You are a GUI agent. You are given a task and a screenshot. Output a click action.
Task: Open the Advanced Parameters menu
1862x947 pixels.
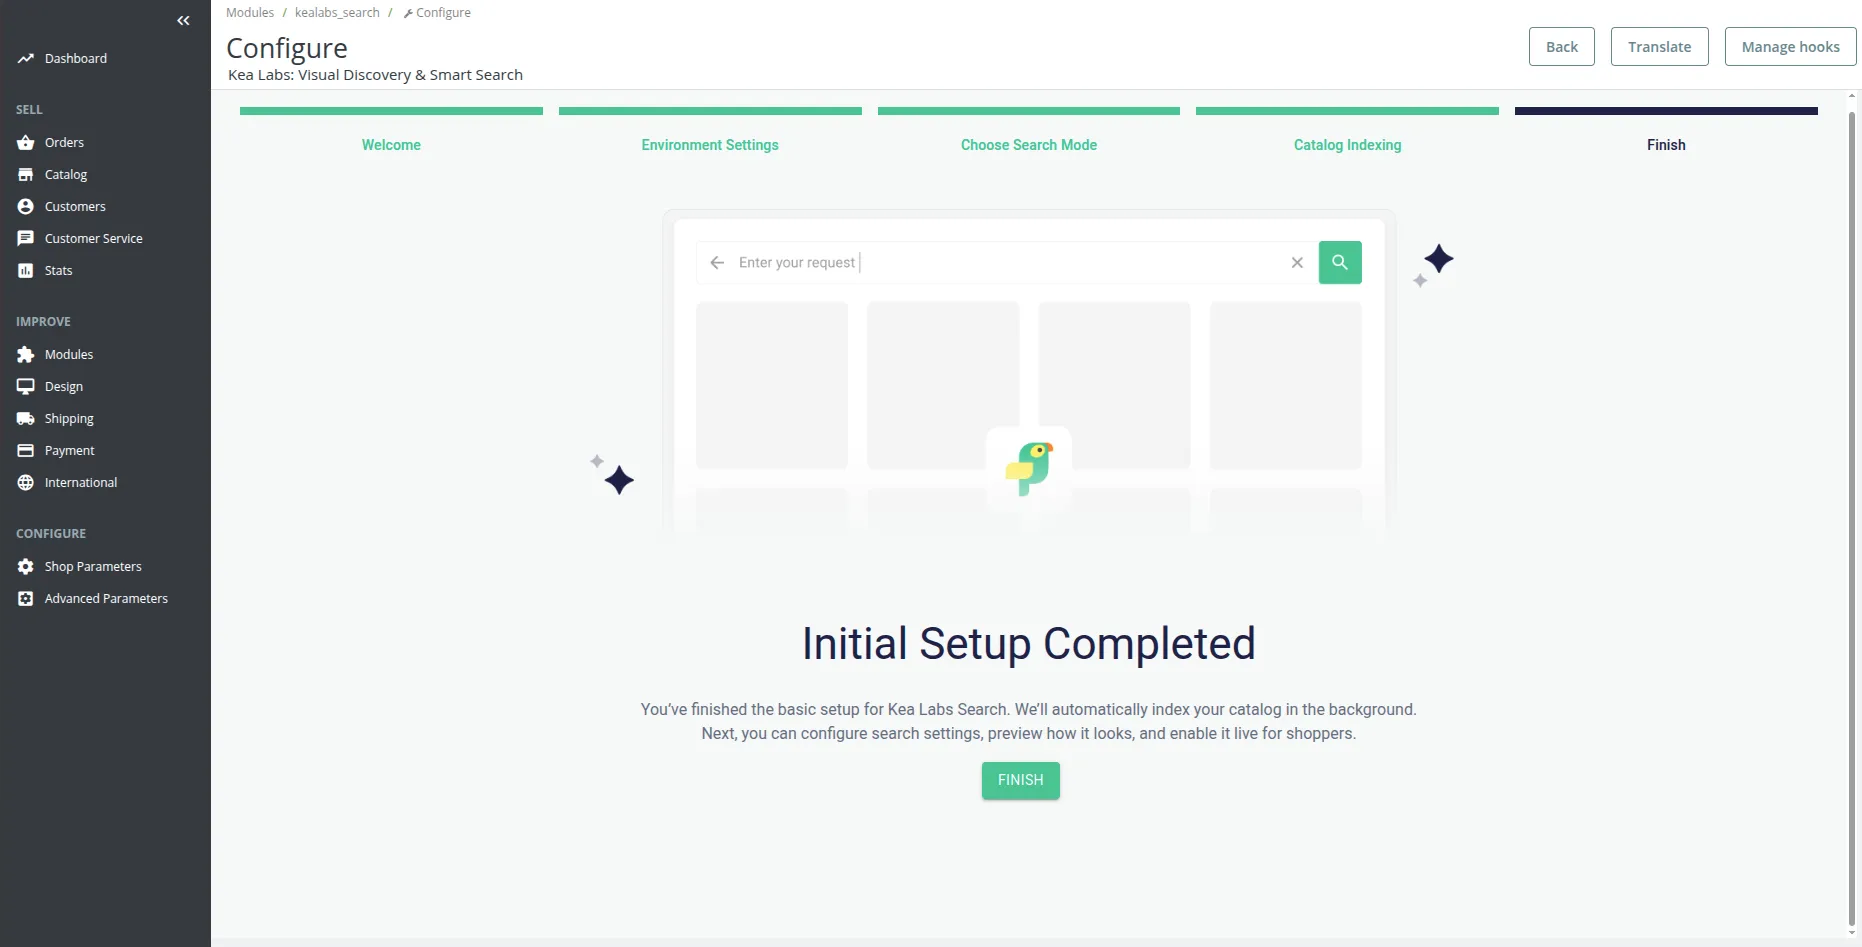click(x=106, y=599)
